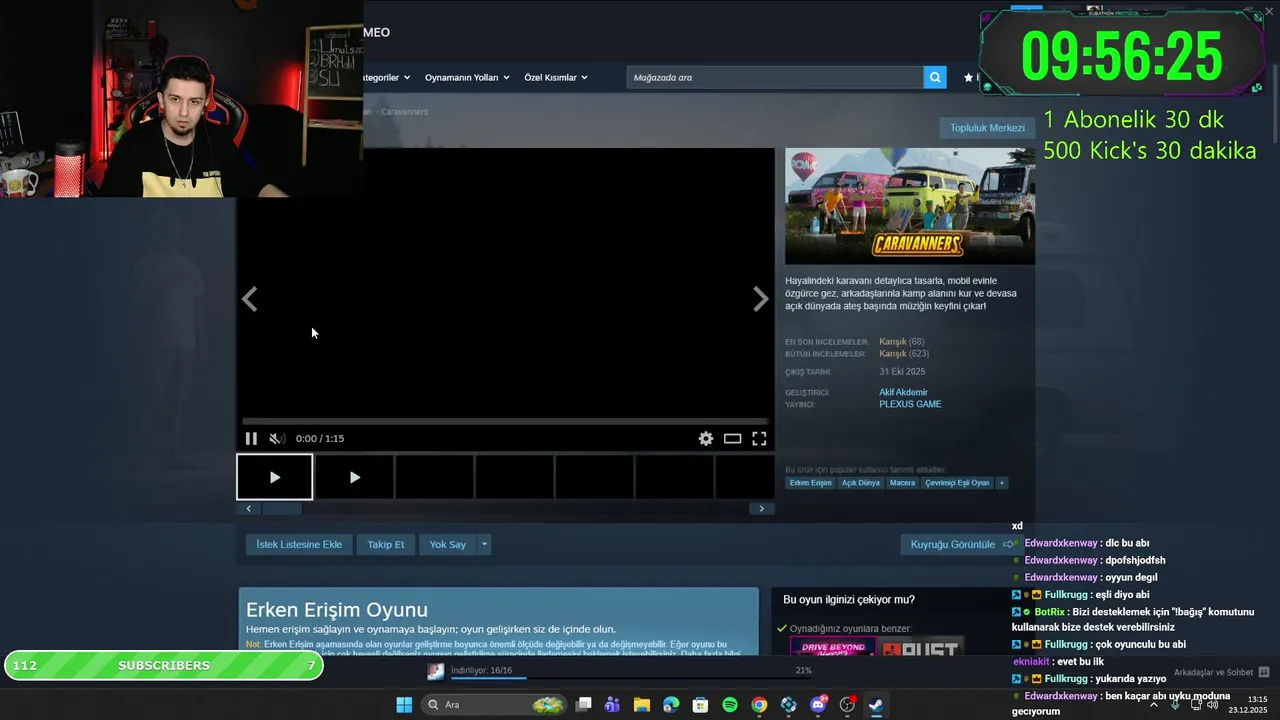Go to the next media item arrow
The width and height of the screenshot is (1280, 720).
tap(761, 299)
